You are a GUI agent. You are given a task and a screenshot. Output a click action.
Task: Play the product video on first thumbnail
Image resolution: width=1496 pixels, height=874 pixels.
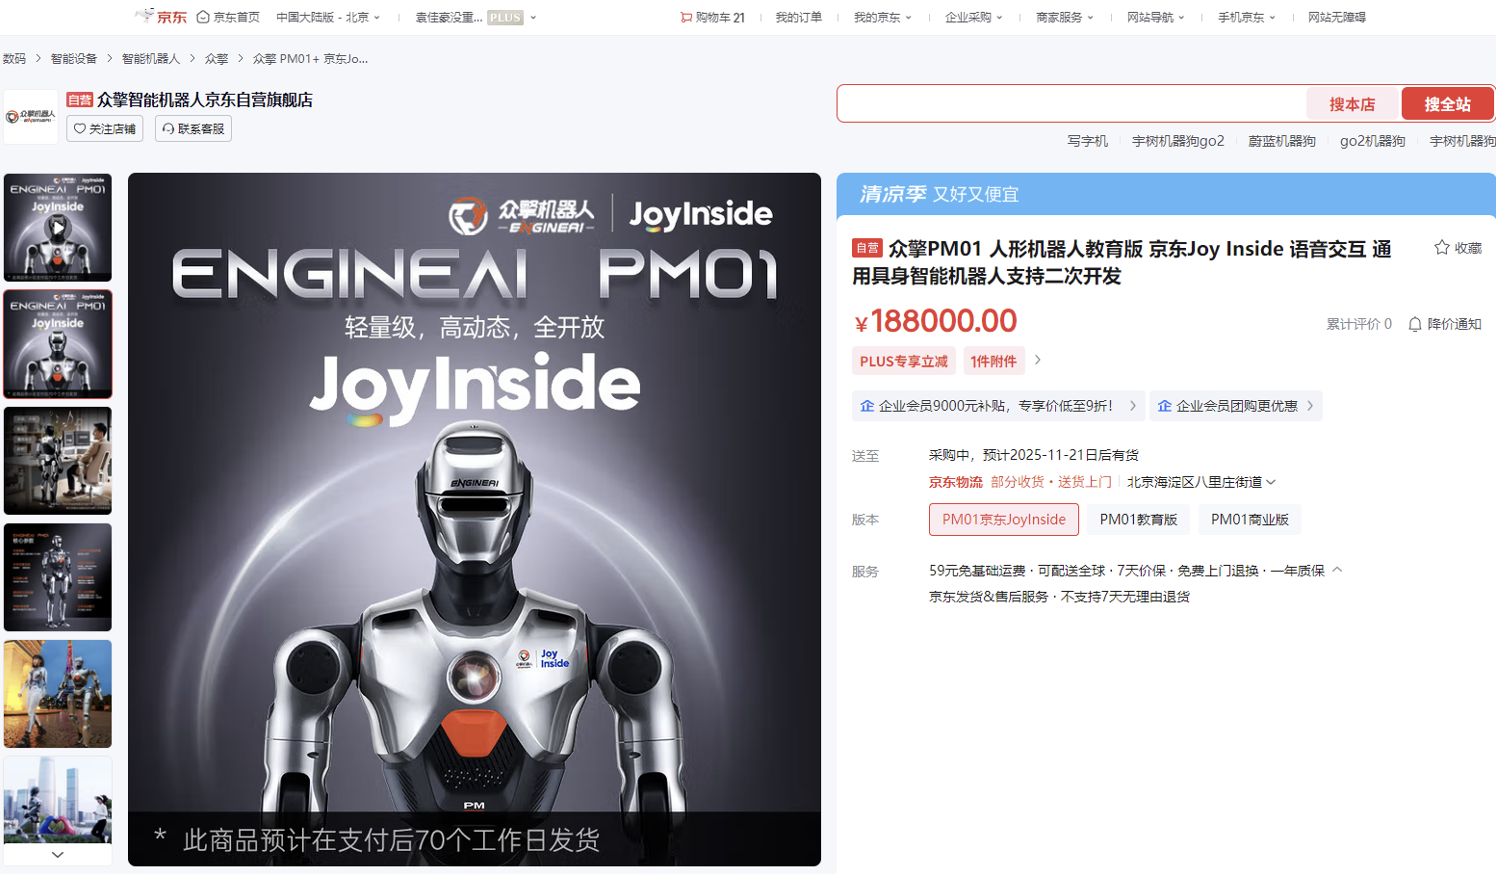[57, 228]
